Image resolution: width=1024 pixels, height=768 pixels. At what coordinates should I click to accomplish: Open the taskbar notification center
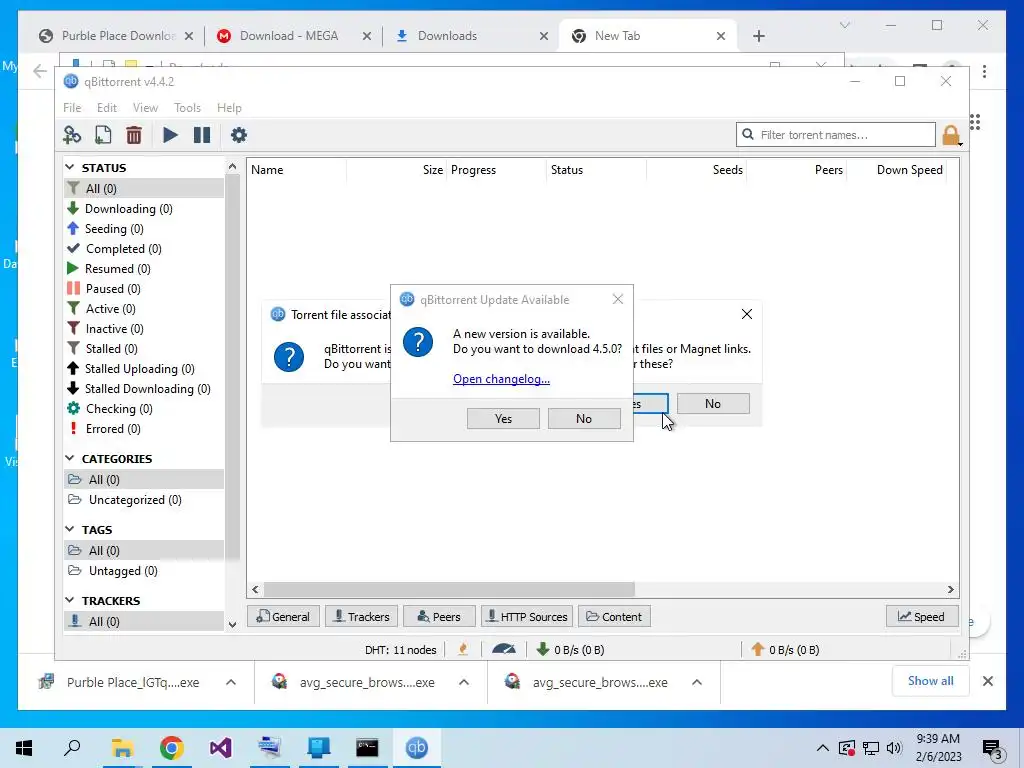click(992, 749)
